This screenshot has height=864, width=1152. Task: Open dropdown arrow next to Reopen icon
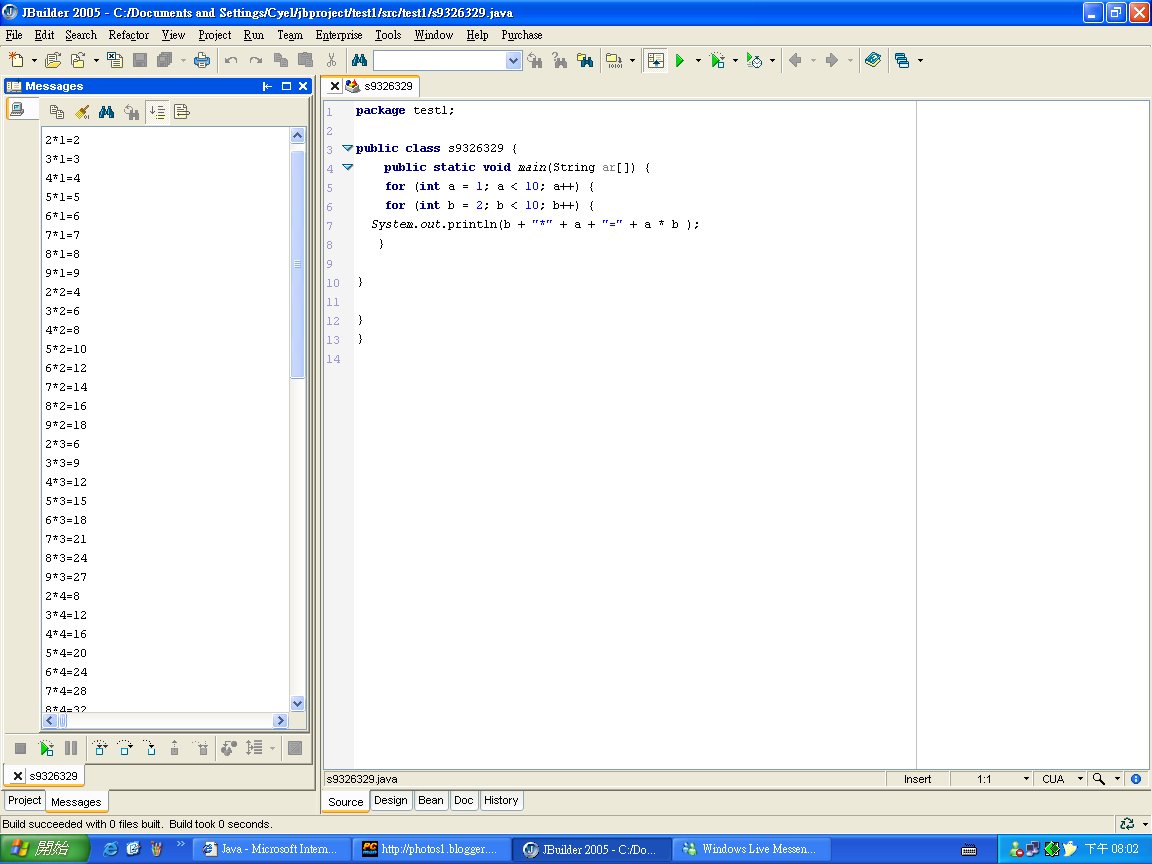point(96,61)
